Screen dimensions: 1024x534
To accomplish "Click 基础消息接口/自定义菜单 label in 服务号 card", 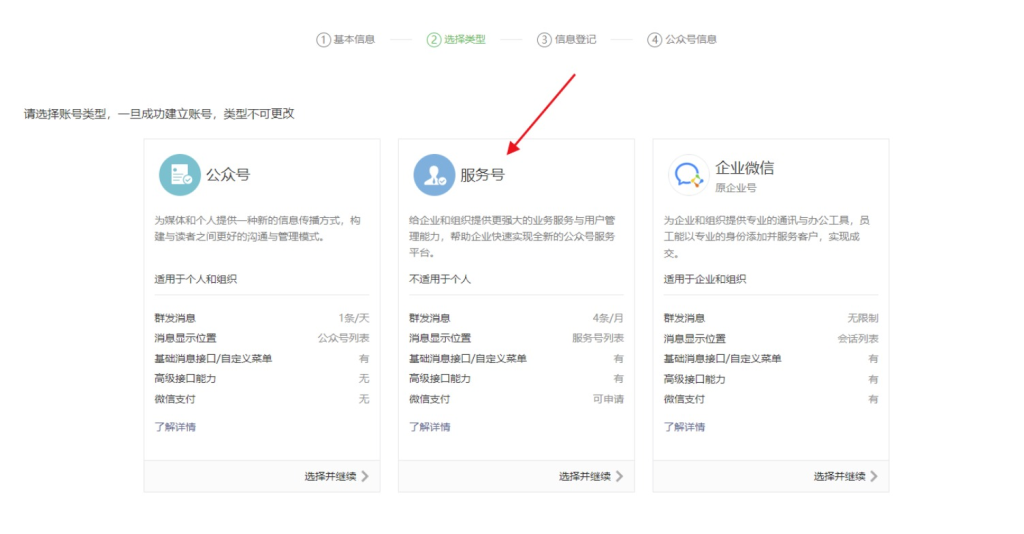I will pyautogui.click(x=468, y=358).
